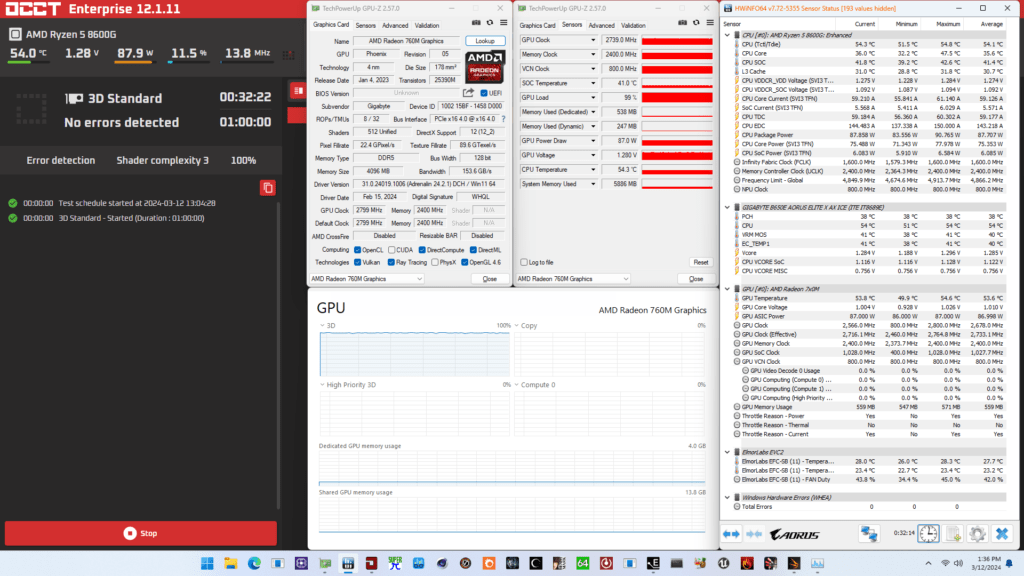Click HWiNFO collapse arrows icon

pyautogui.click(x=754, y=534)
